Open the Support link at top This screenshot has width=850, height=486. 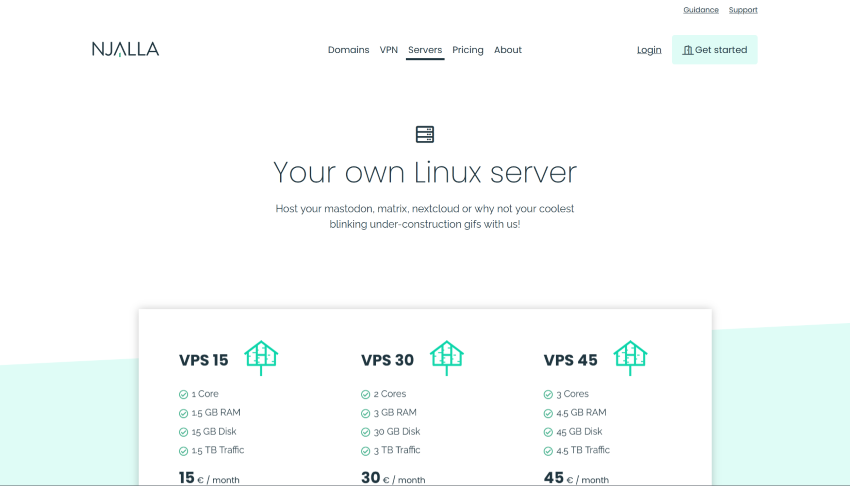(743, 10)
